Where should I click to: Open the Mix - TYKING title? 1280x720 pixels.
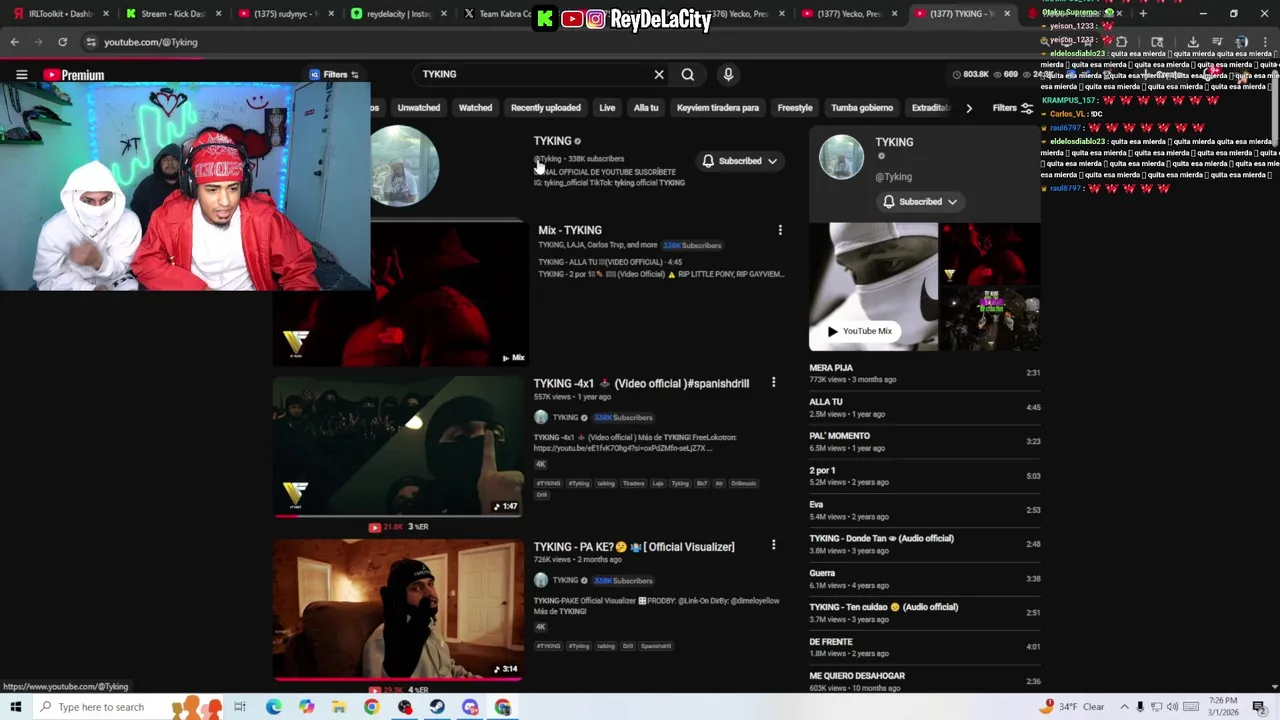point(570,230)
